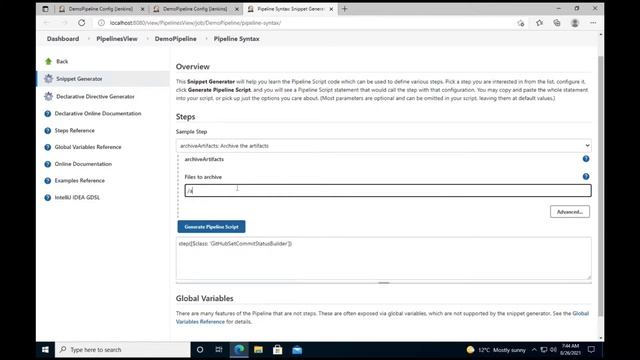Viewport: 640px width, 360px height.
Task: Click the green Back arrow icon
Action: (49, 61)
